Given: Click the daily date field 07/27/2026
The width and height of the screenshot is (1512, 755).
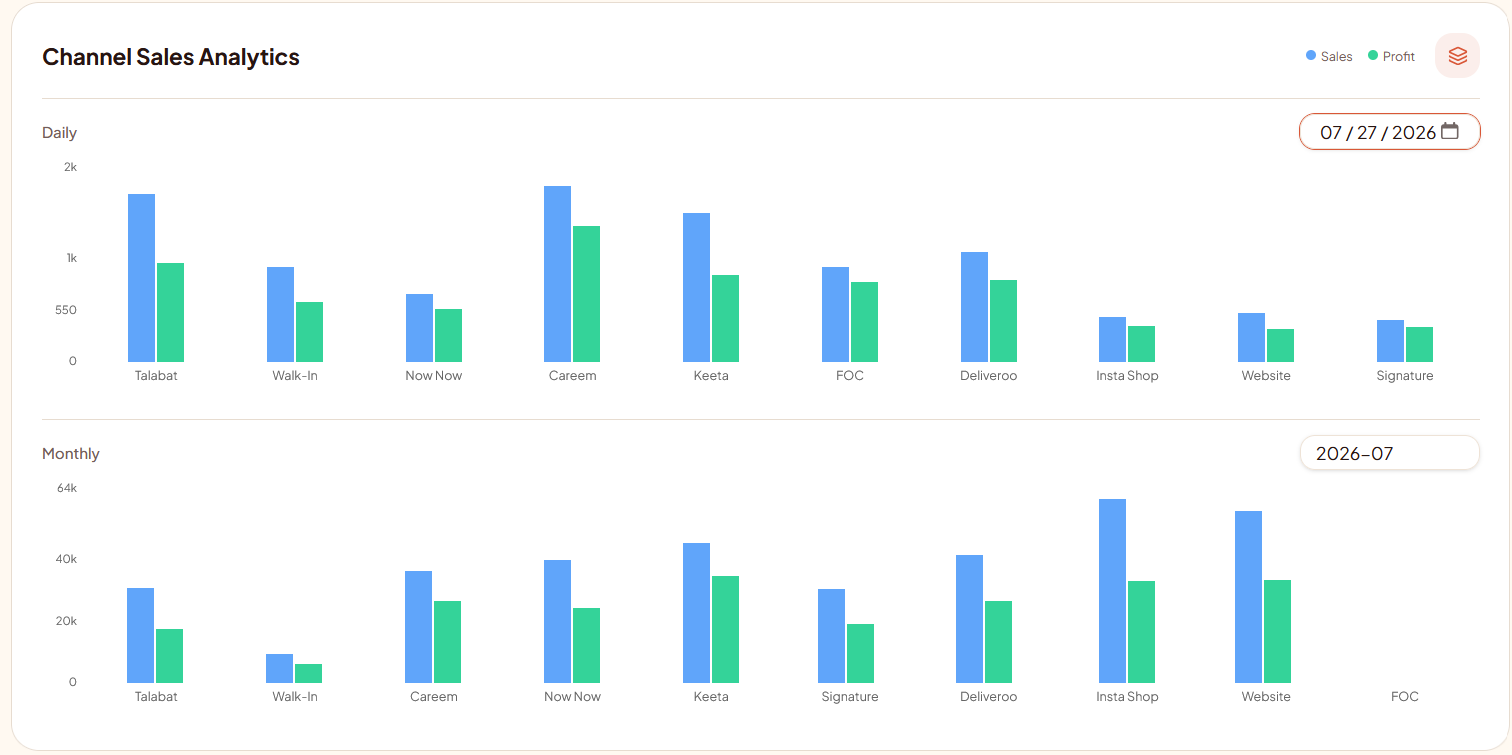Looking at the screenshot, I should [1389, 131].
